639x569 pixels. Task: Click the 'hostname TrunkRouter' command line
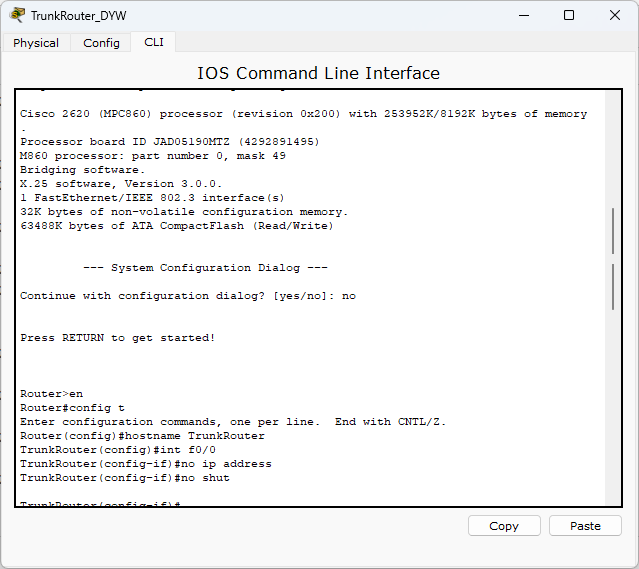142,436
